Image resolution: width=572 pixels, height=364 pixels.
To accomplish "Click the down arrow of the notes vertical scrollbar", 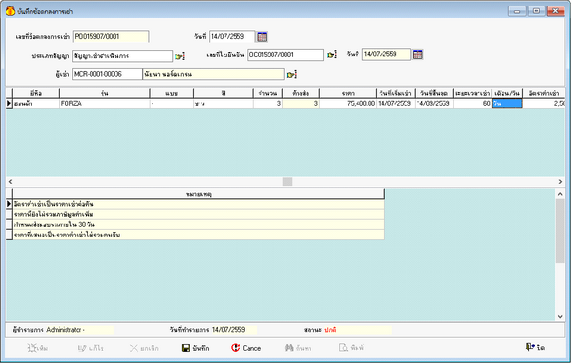I will (560, 317).
